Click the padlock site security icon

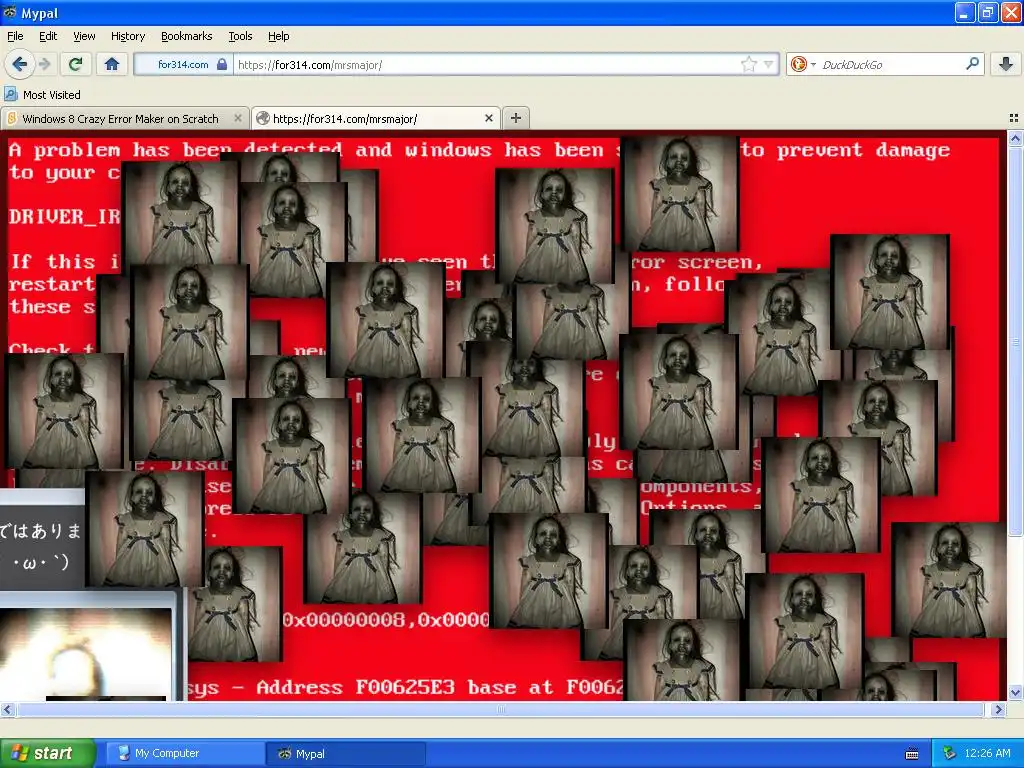[222, 64]
